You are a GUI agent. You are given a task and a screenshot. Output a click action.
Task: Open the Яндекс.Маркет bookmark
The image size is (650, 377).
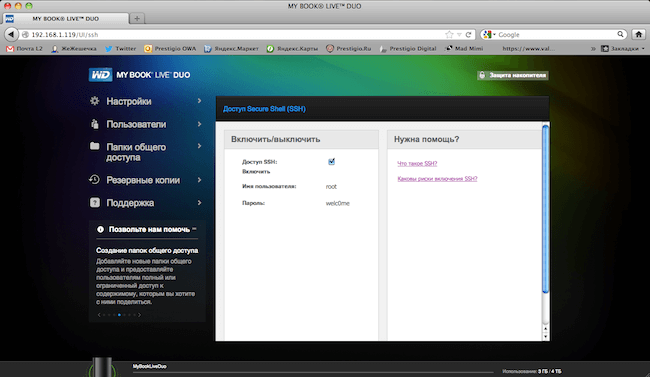pyautogui.click(x=231, y=49)
